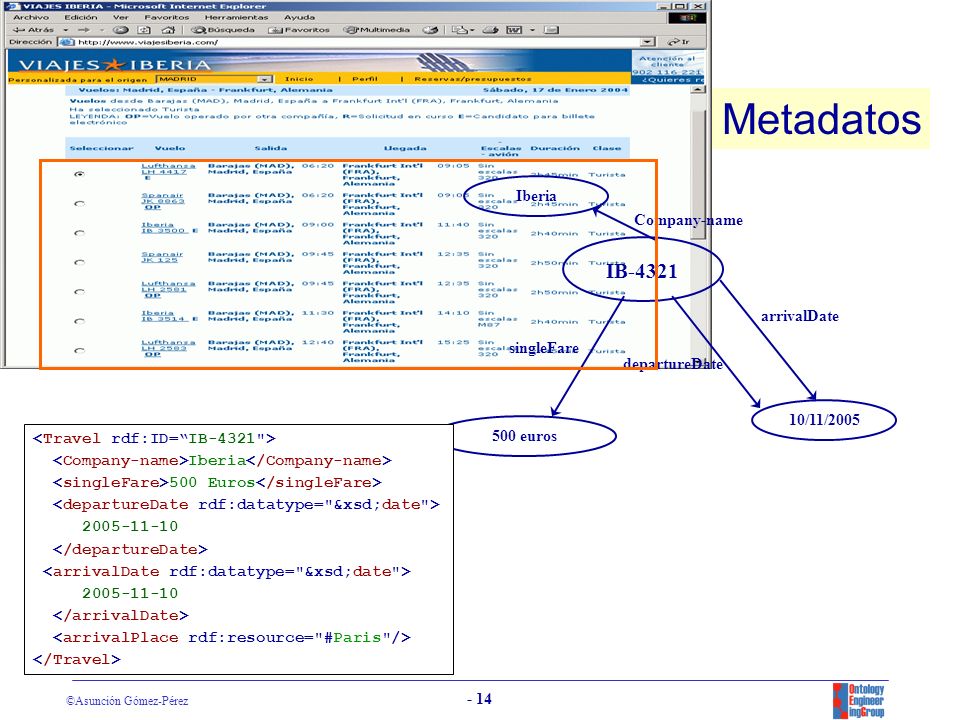Click the Llegada column header

405,148
